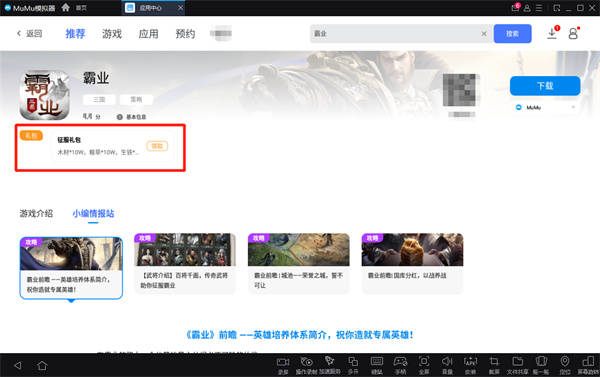Screen dimensions: 600x377
Task: Select the 小编情报站 tab
Action: (x=93, y=213)
